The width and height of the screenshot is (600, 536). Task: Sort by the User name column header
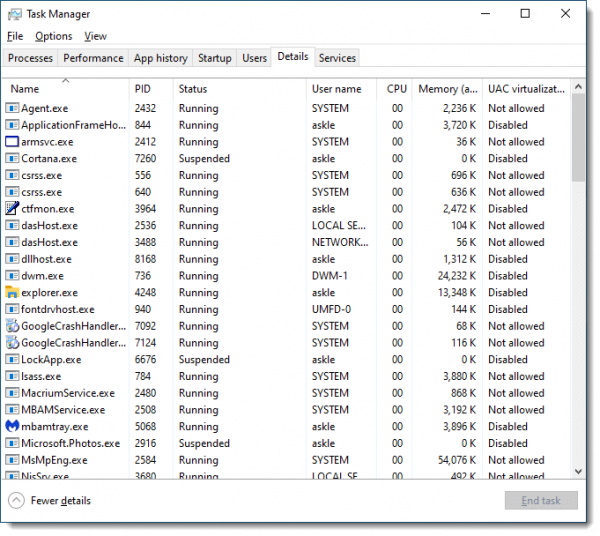coord(341,89)
